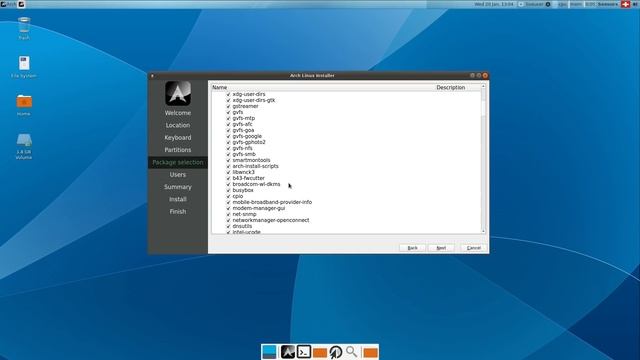This screenshot has height=360, width=640.
Task: Go to the Partitions step
Action: [178, 150]
